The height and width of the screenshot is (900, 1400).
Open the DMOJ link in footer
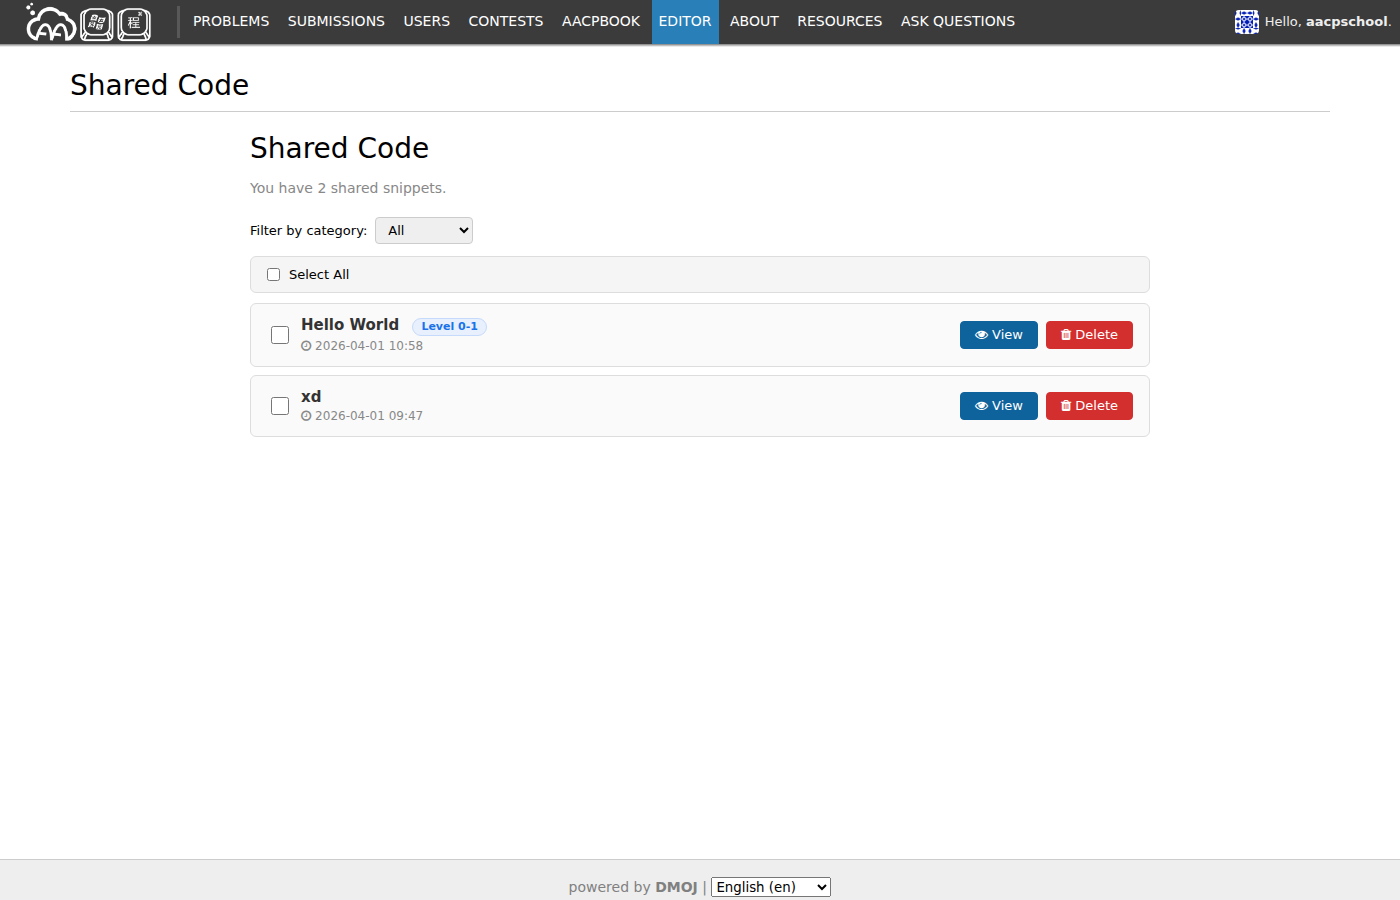(x=676, y=887)
